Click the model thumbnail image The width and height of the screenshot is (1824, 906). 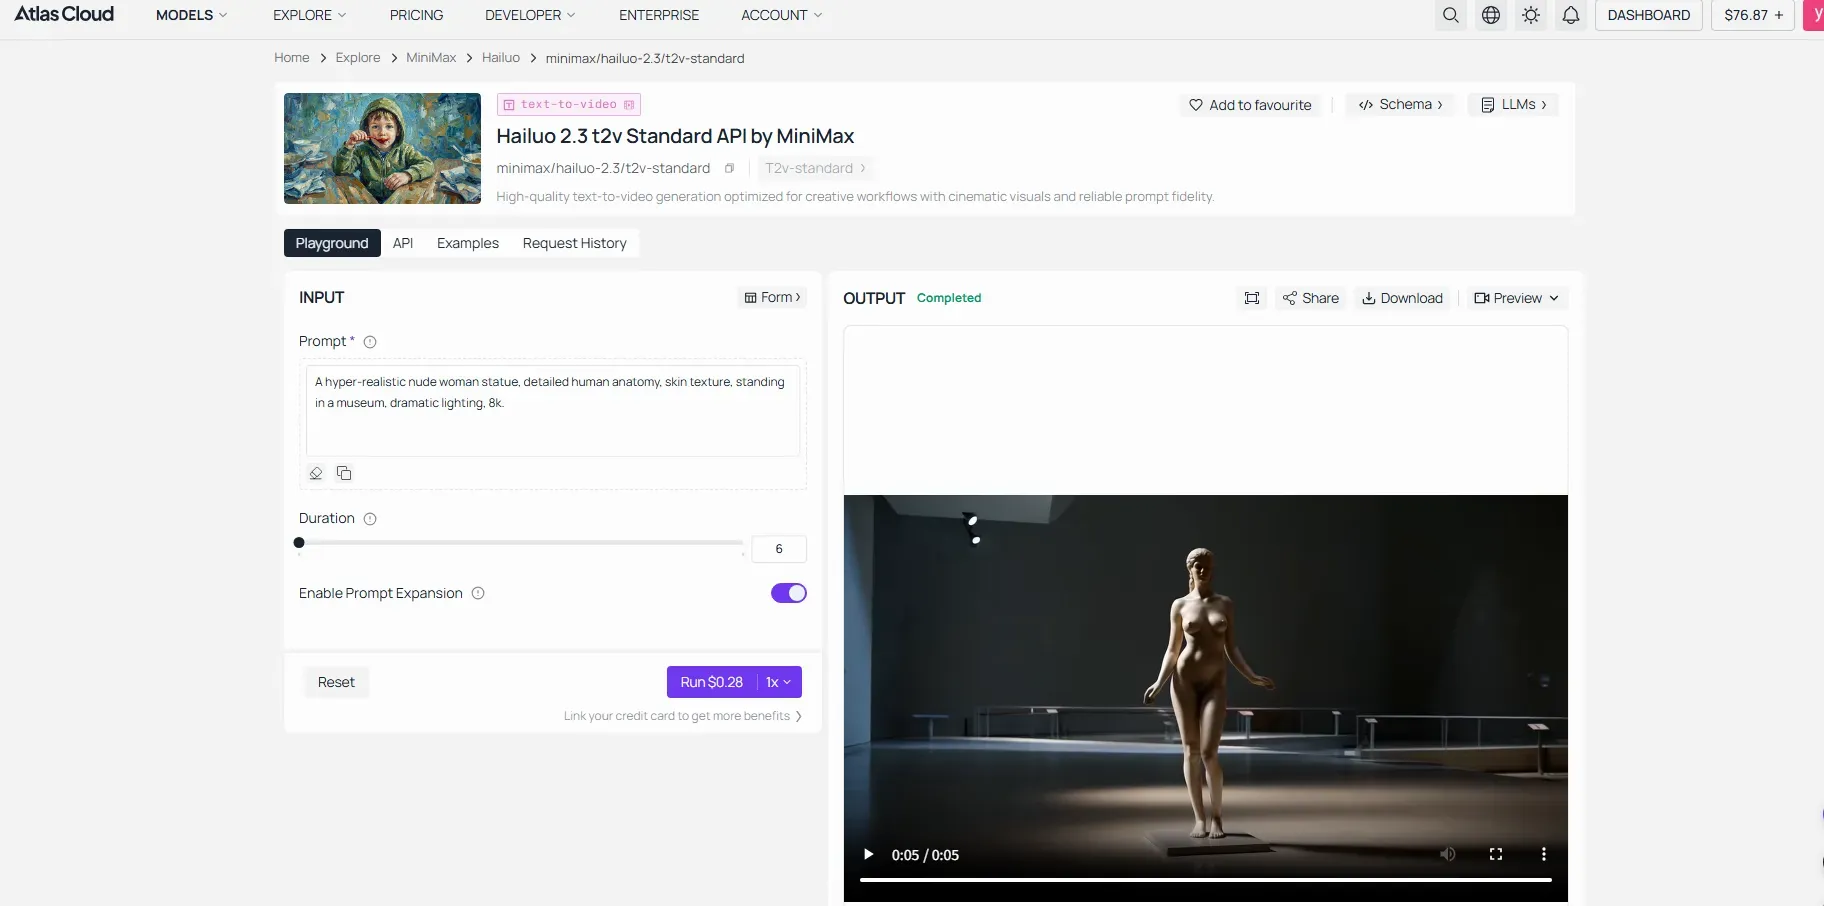pyautogui.click(x=382, y=148)
